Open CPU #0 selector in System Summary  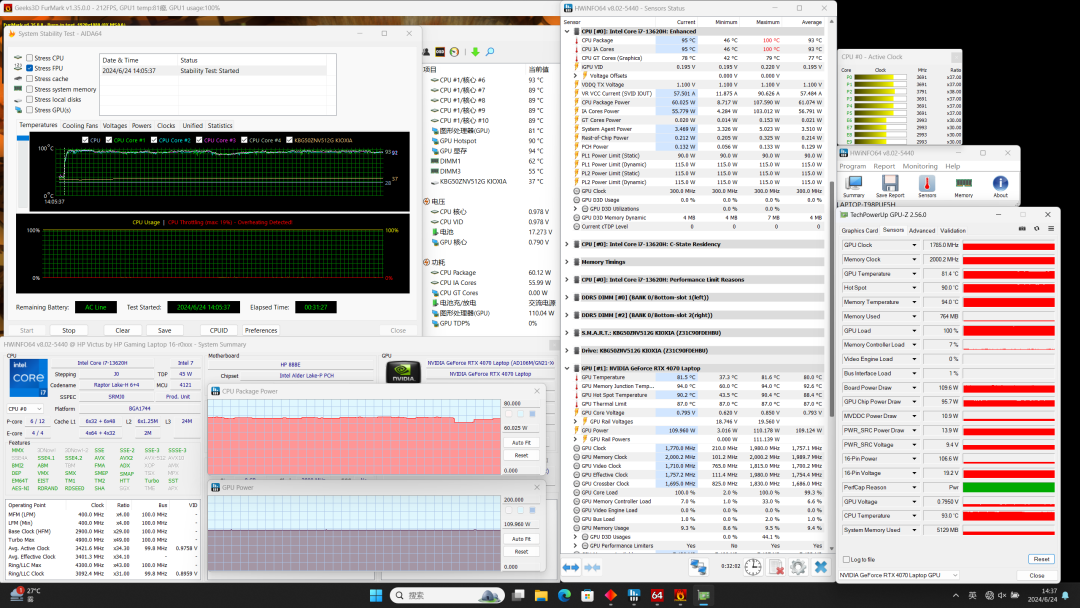[x=25, y=409]
